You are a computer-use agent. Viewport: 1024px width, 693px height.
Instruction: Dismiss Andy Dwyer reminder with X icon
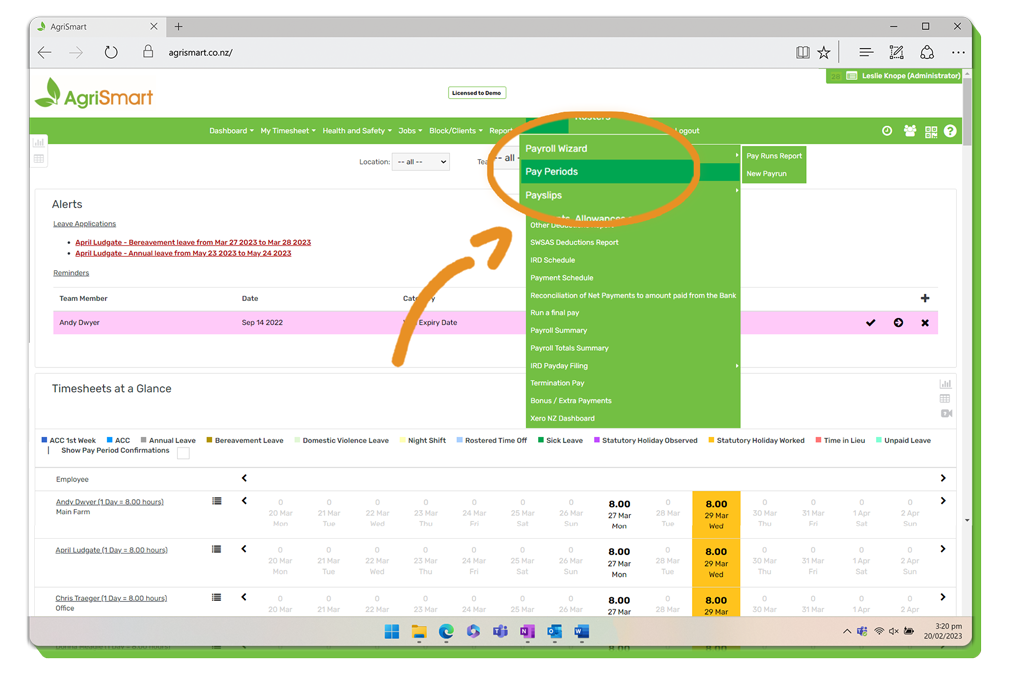[925, 323]
